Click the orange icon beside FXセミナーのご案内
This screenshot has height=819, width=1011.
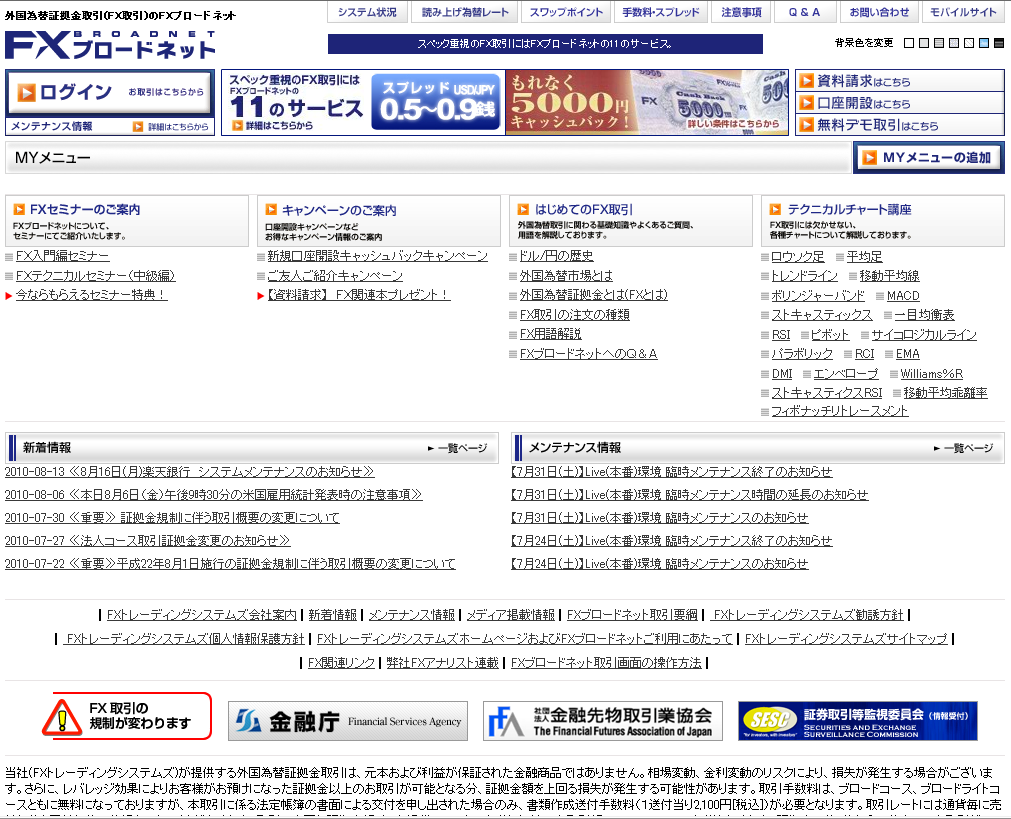[19, 209]
